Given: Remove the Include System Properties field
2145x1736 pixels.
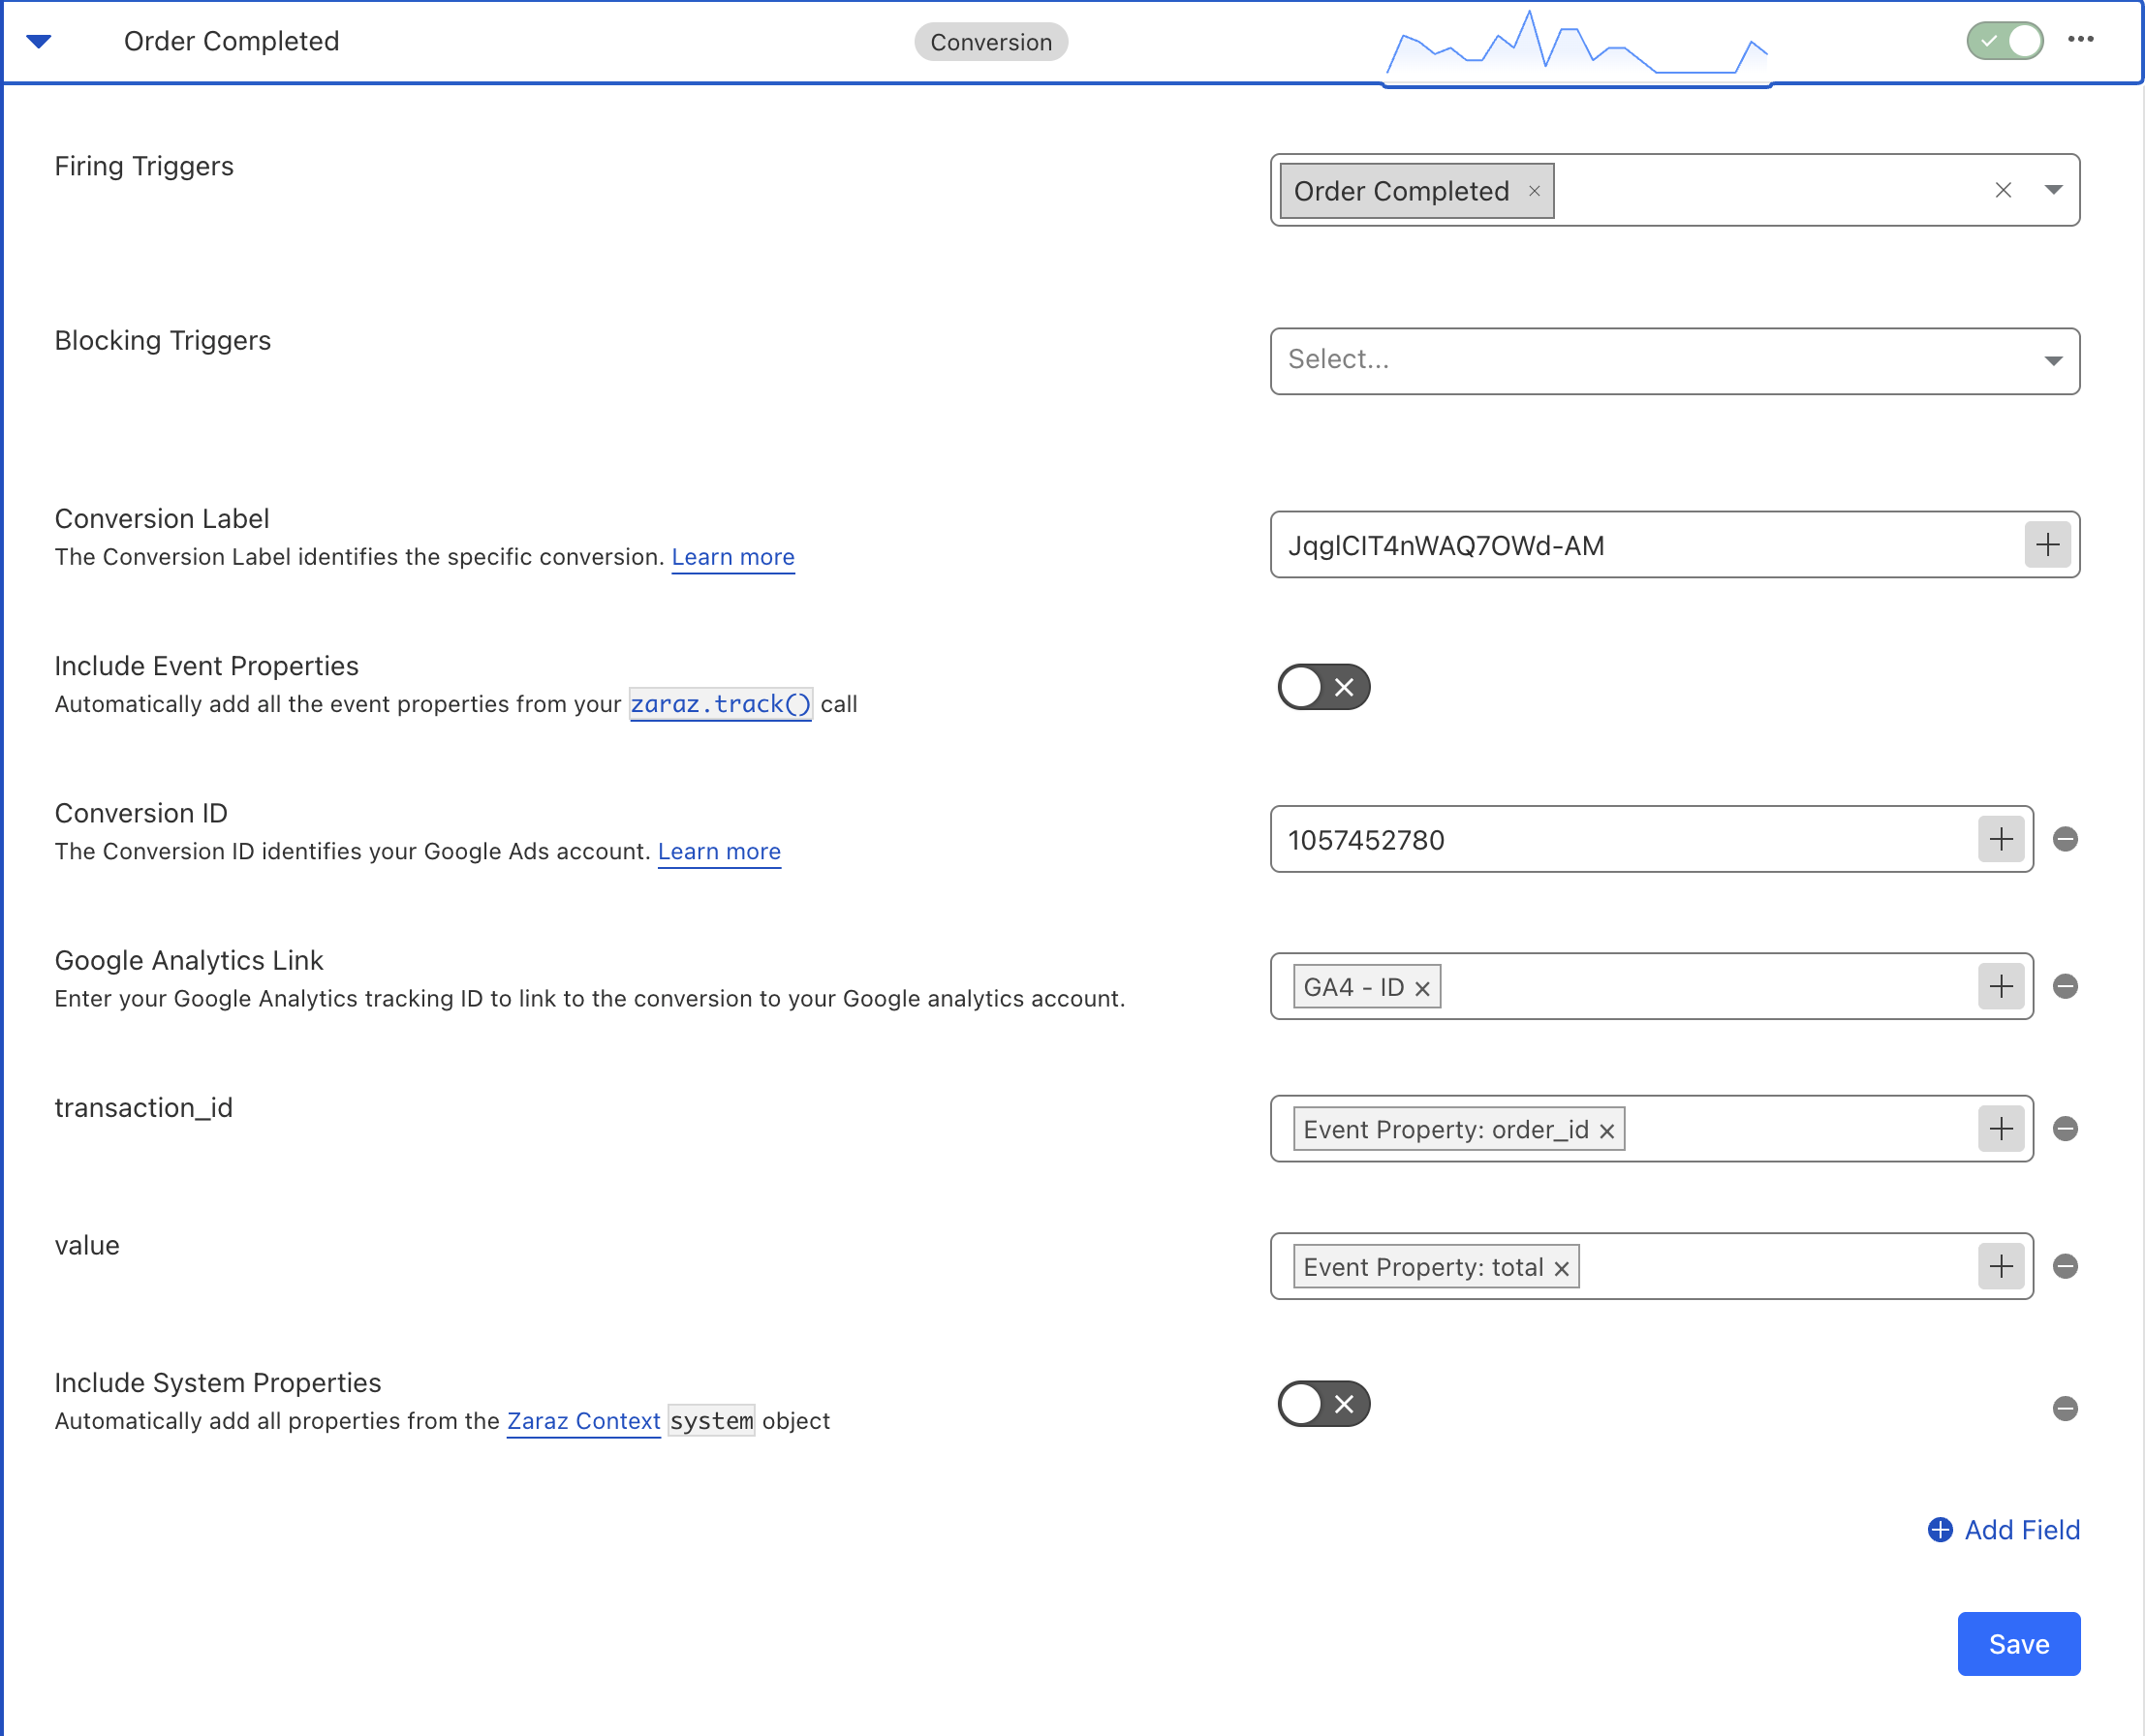Looking at the screenshot, I should point(2065,1409).
